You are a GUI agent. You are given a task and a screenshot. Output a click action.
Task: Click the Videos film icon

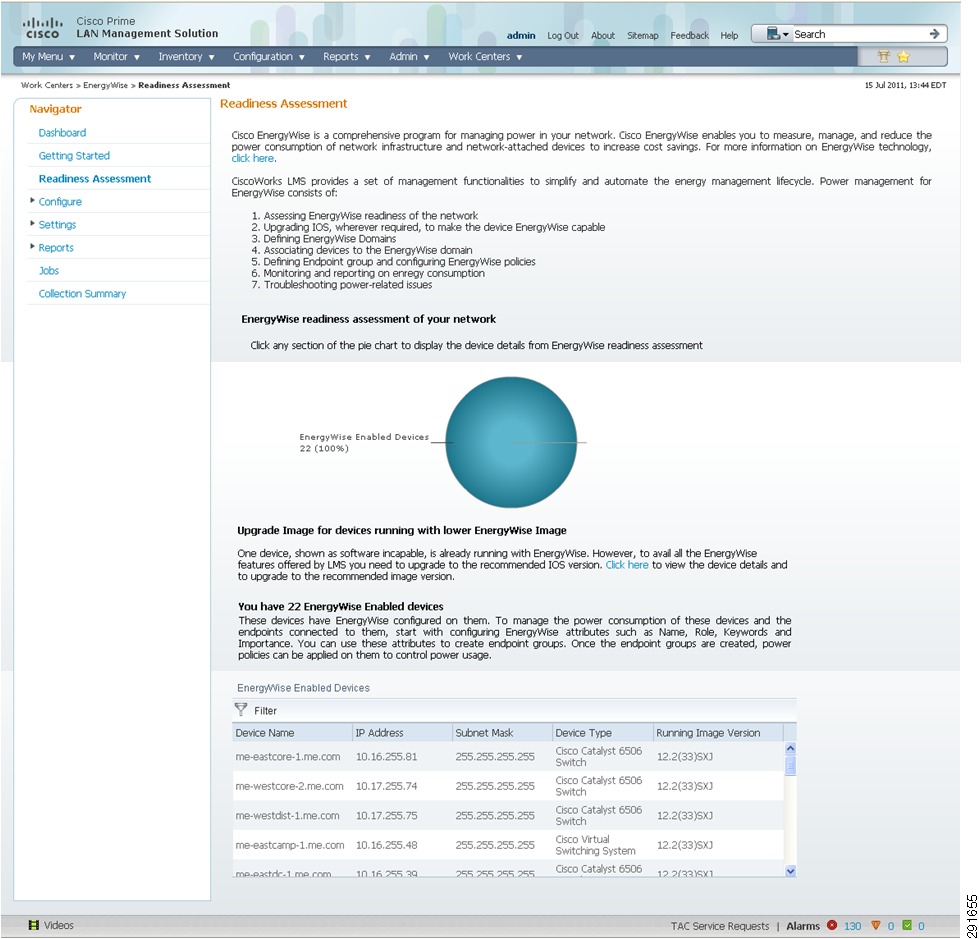[34, 925]
